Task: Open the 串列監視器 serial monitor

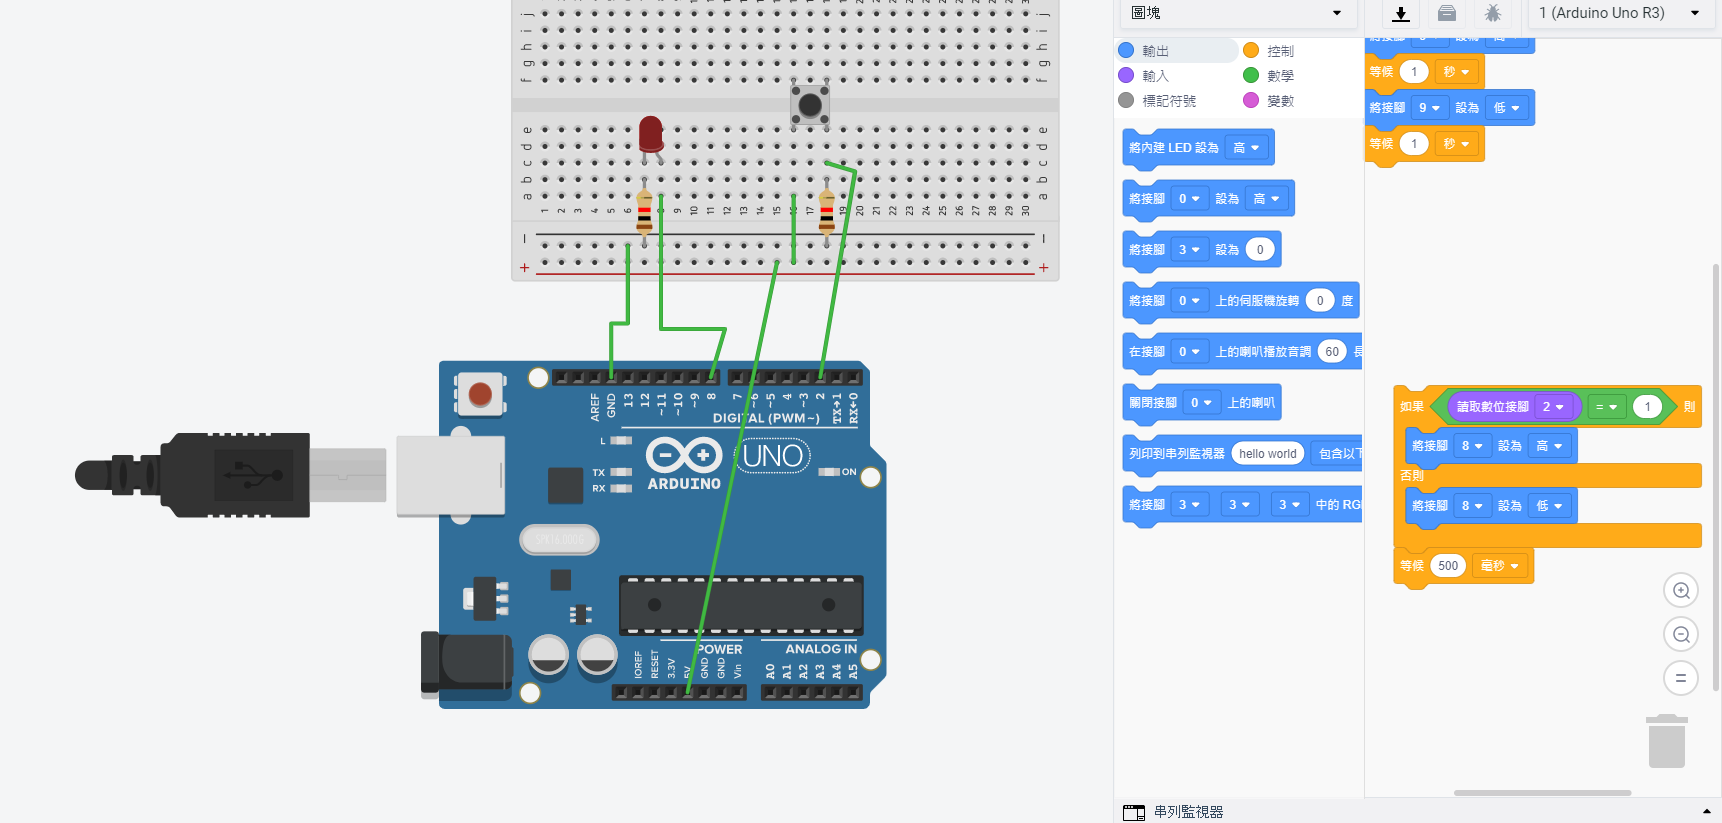Action: click(1188, 812)
